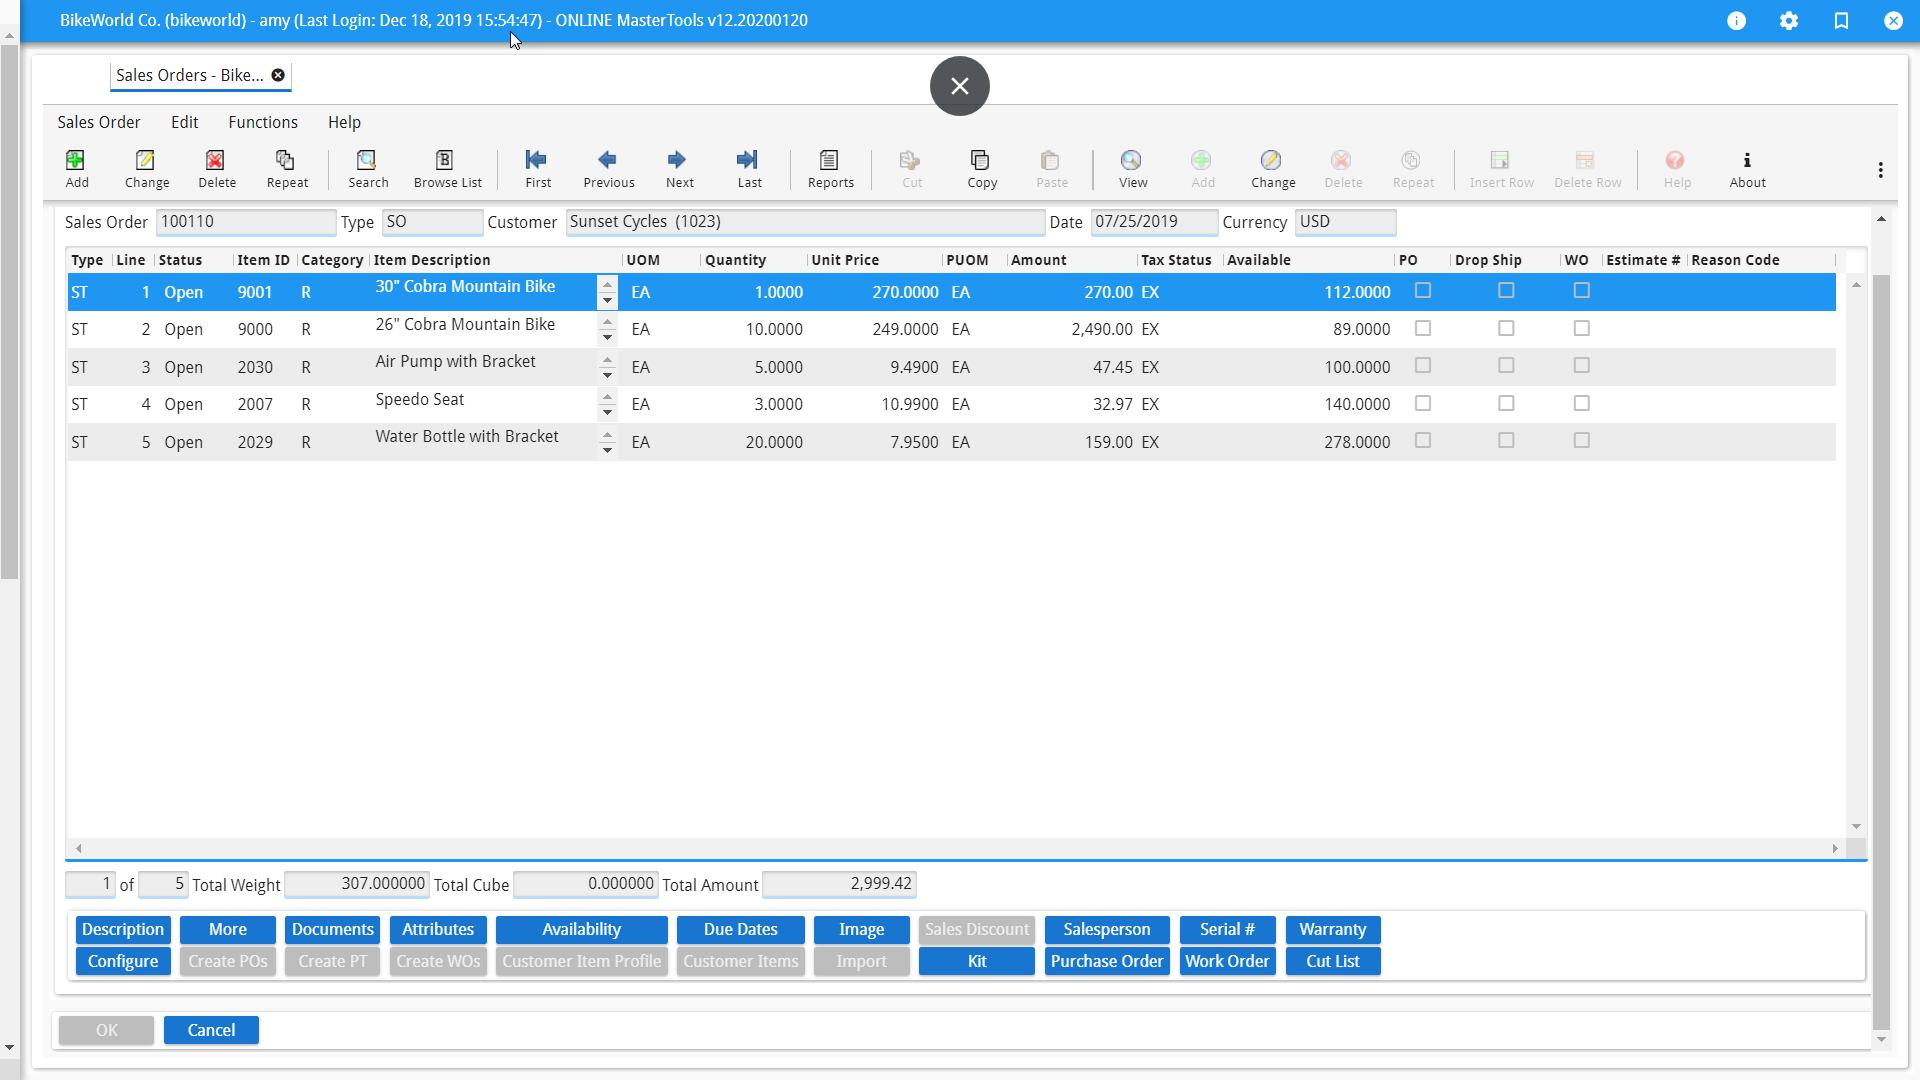This screenshot has height=1080, width=1920.
Task: Click the Delete sales order icon
Action: [216, 168]
